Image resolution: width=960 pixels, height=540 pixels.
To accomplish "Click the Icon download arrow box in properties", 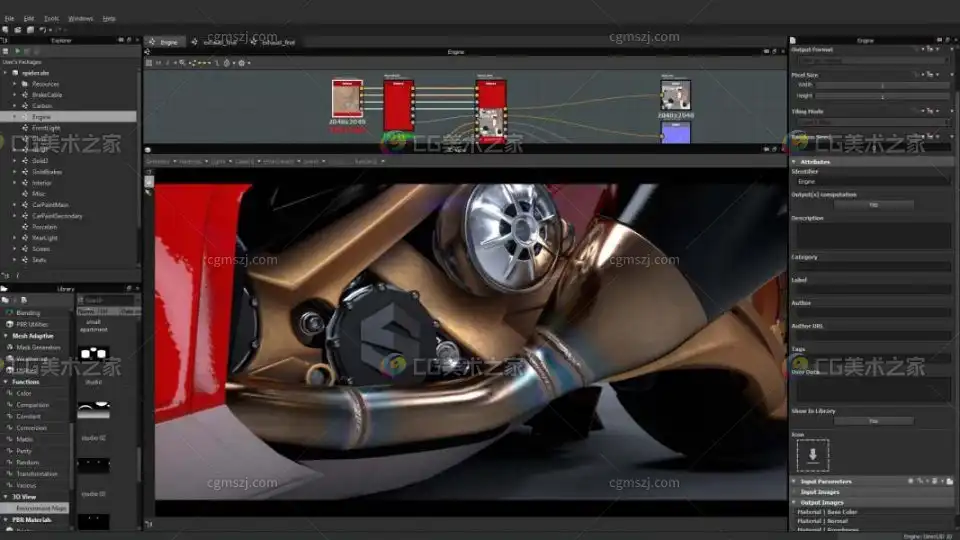I will coord(812,455).
